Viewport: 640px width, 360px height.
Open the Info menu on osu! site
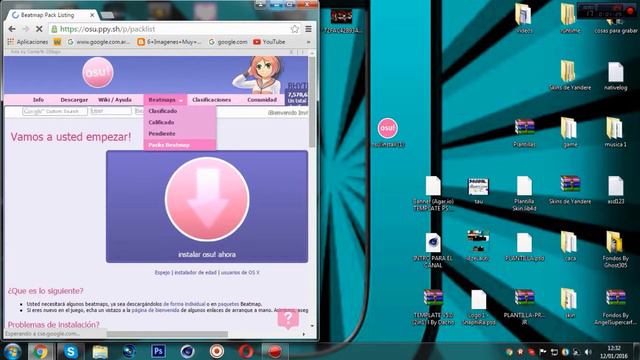click(x=38, y=100)
